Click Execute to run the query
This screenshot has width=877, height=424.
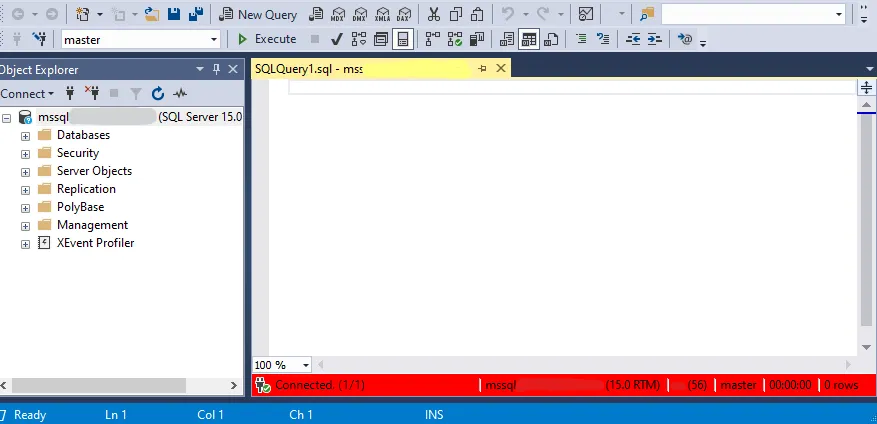[x=267, y=39]
